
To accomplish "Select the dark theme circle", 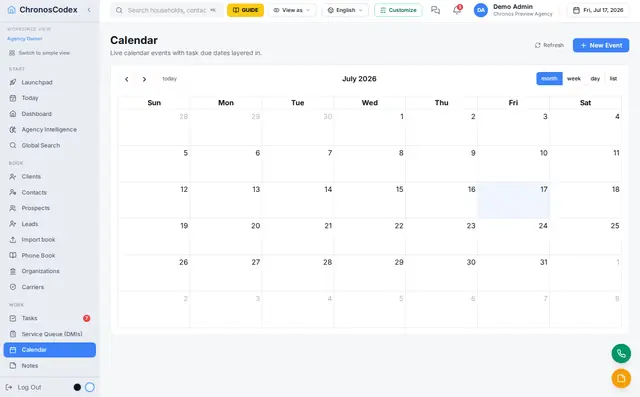I will point(77,387).
